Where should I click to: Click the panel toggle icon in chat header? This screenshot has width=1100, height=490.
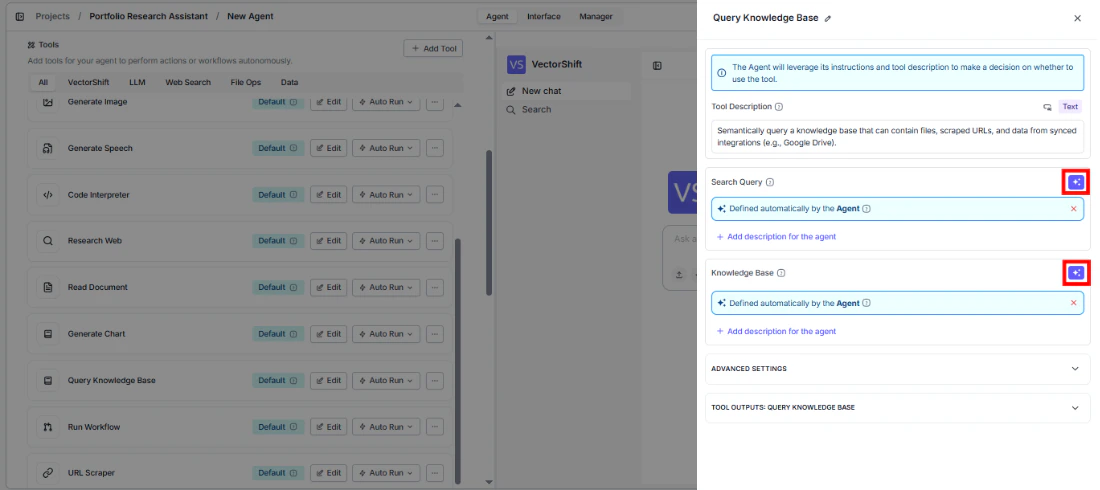click(657, 66)
